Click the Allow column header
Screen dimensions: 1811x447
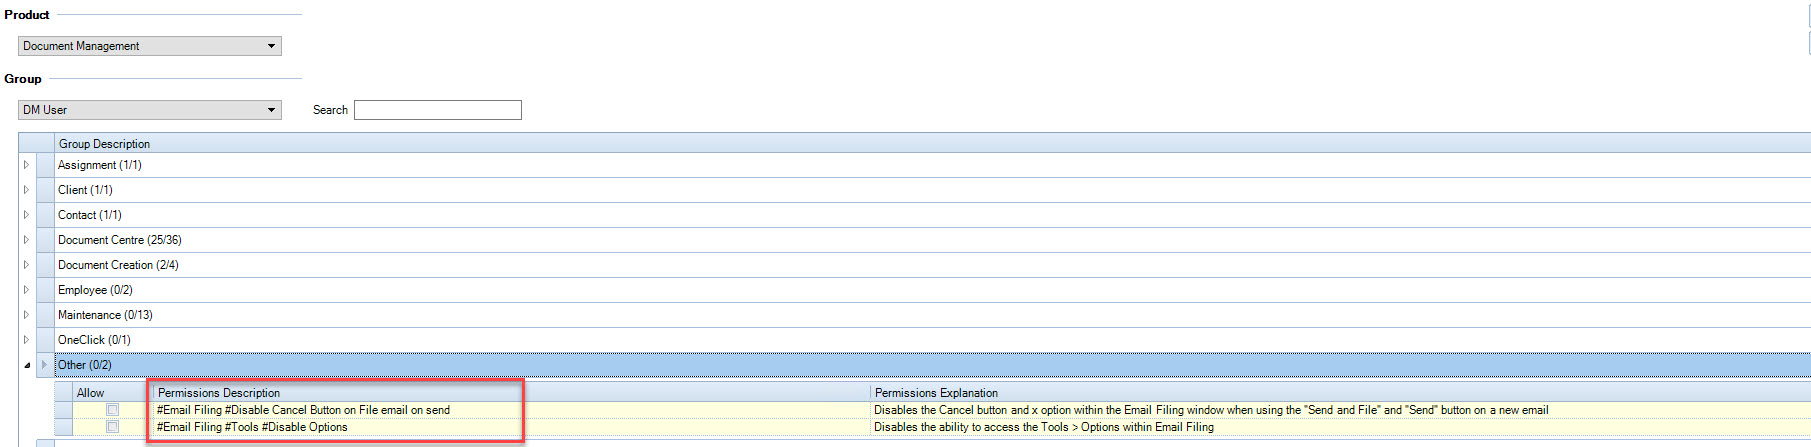112,393
